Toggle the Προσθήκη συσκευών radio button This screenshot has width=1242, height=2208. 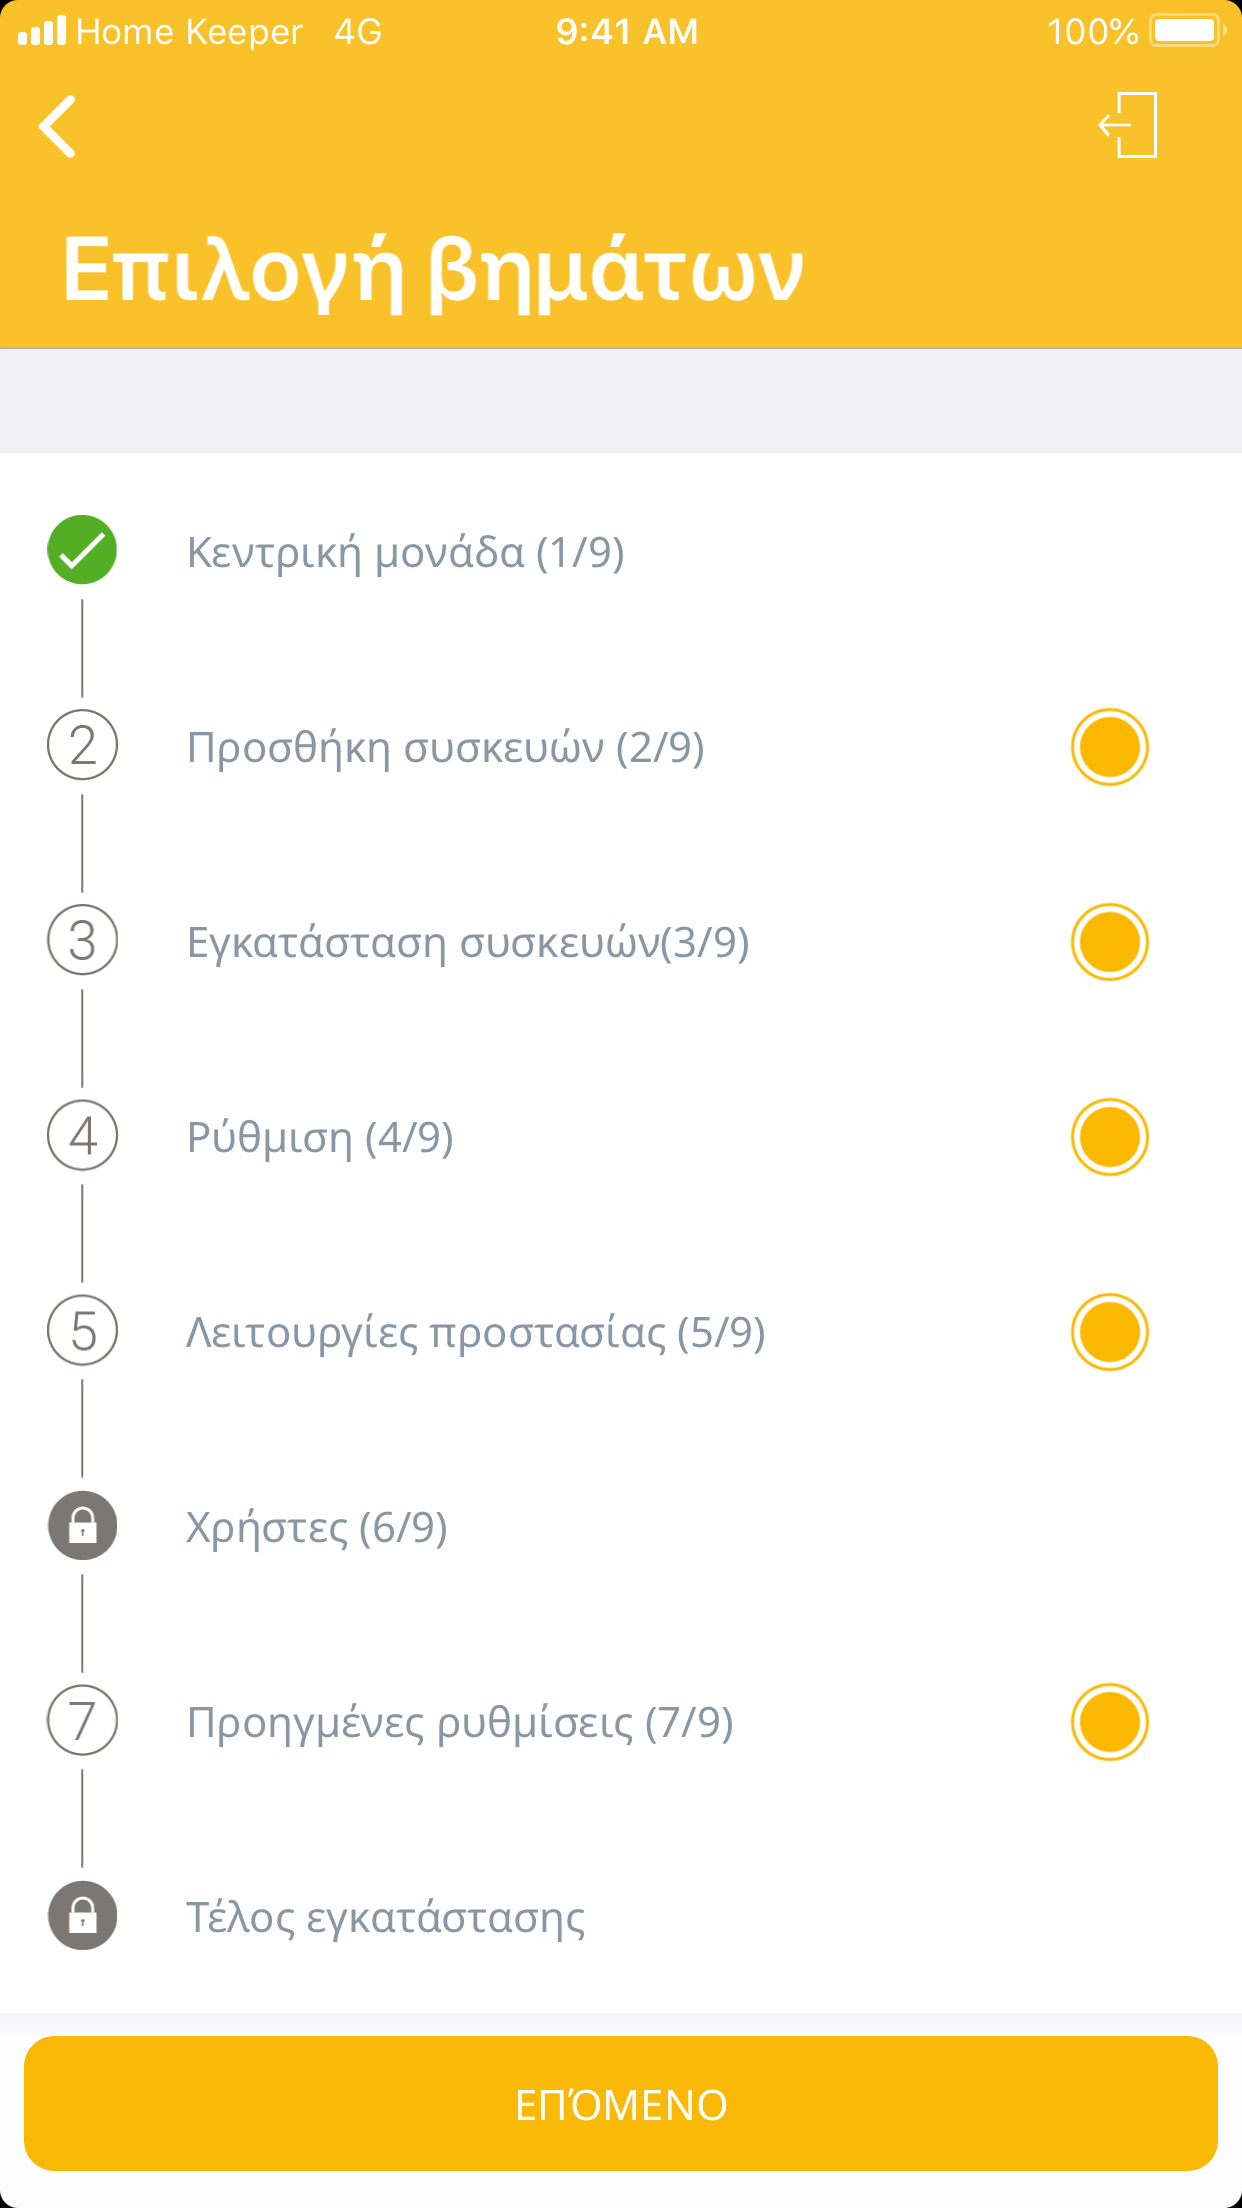1109,747
